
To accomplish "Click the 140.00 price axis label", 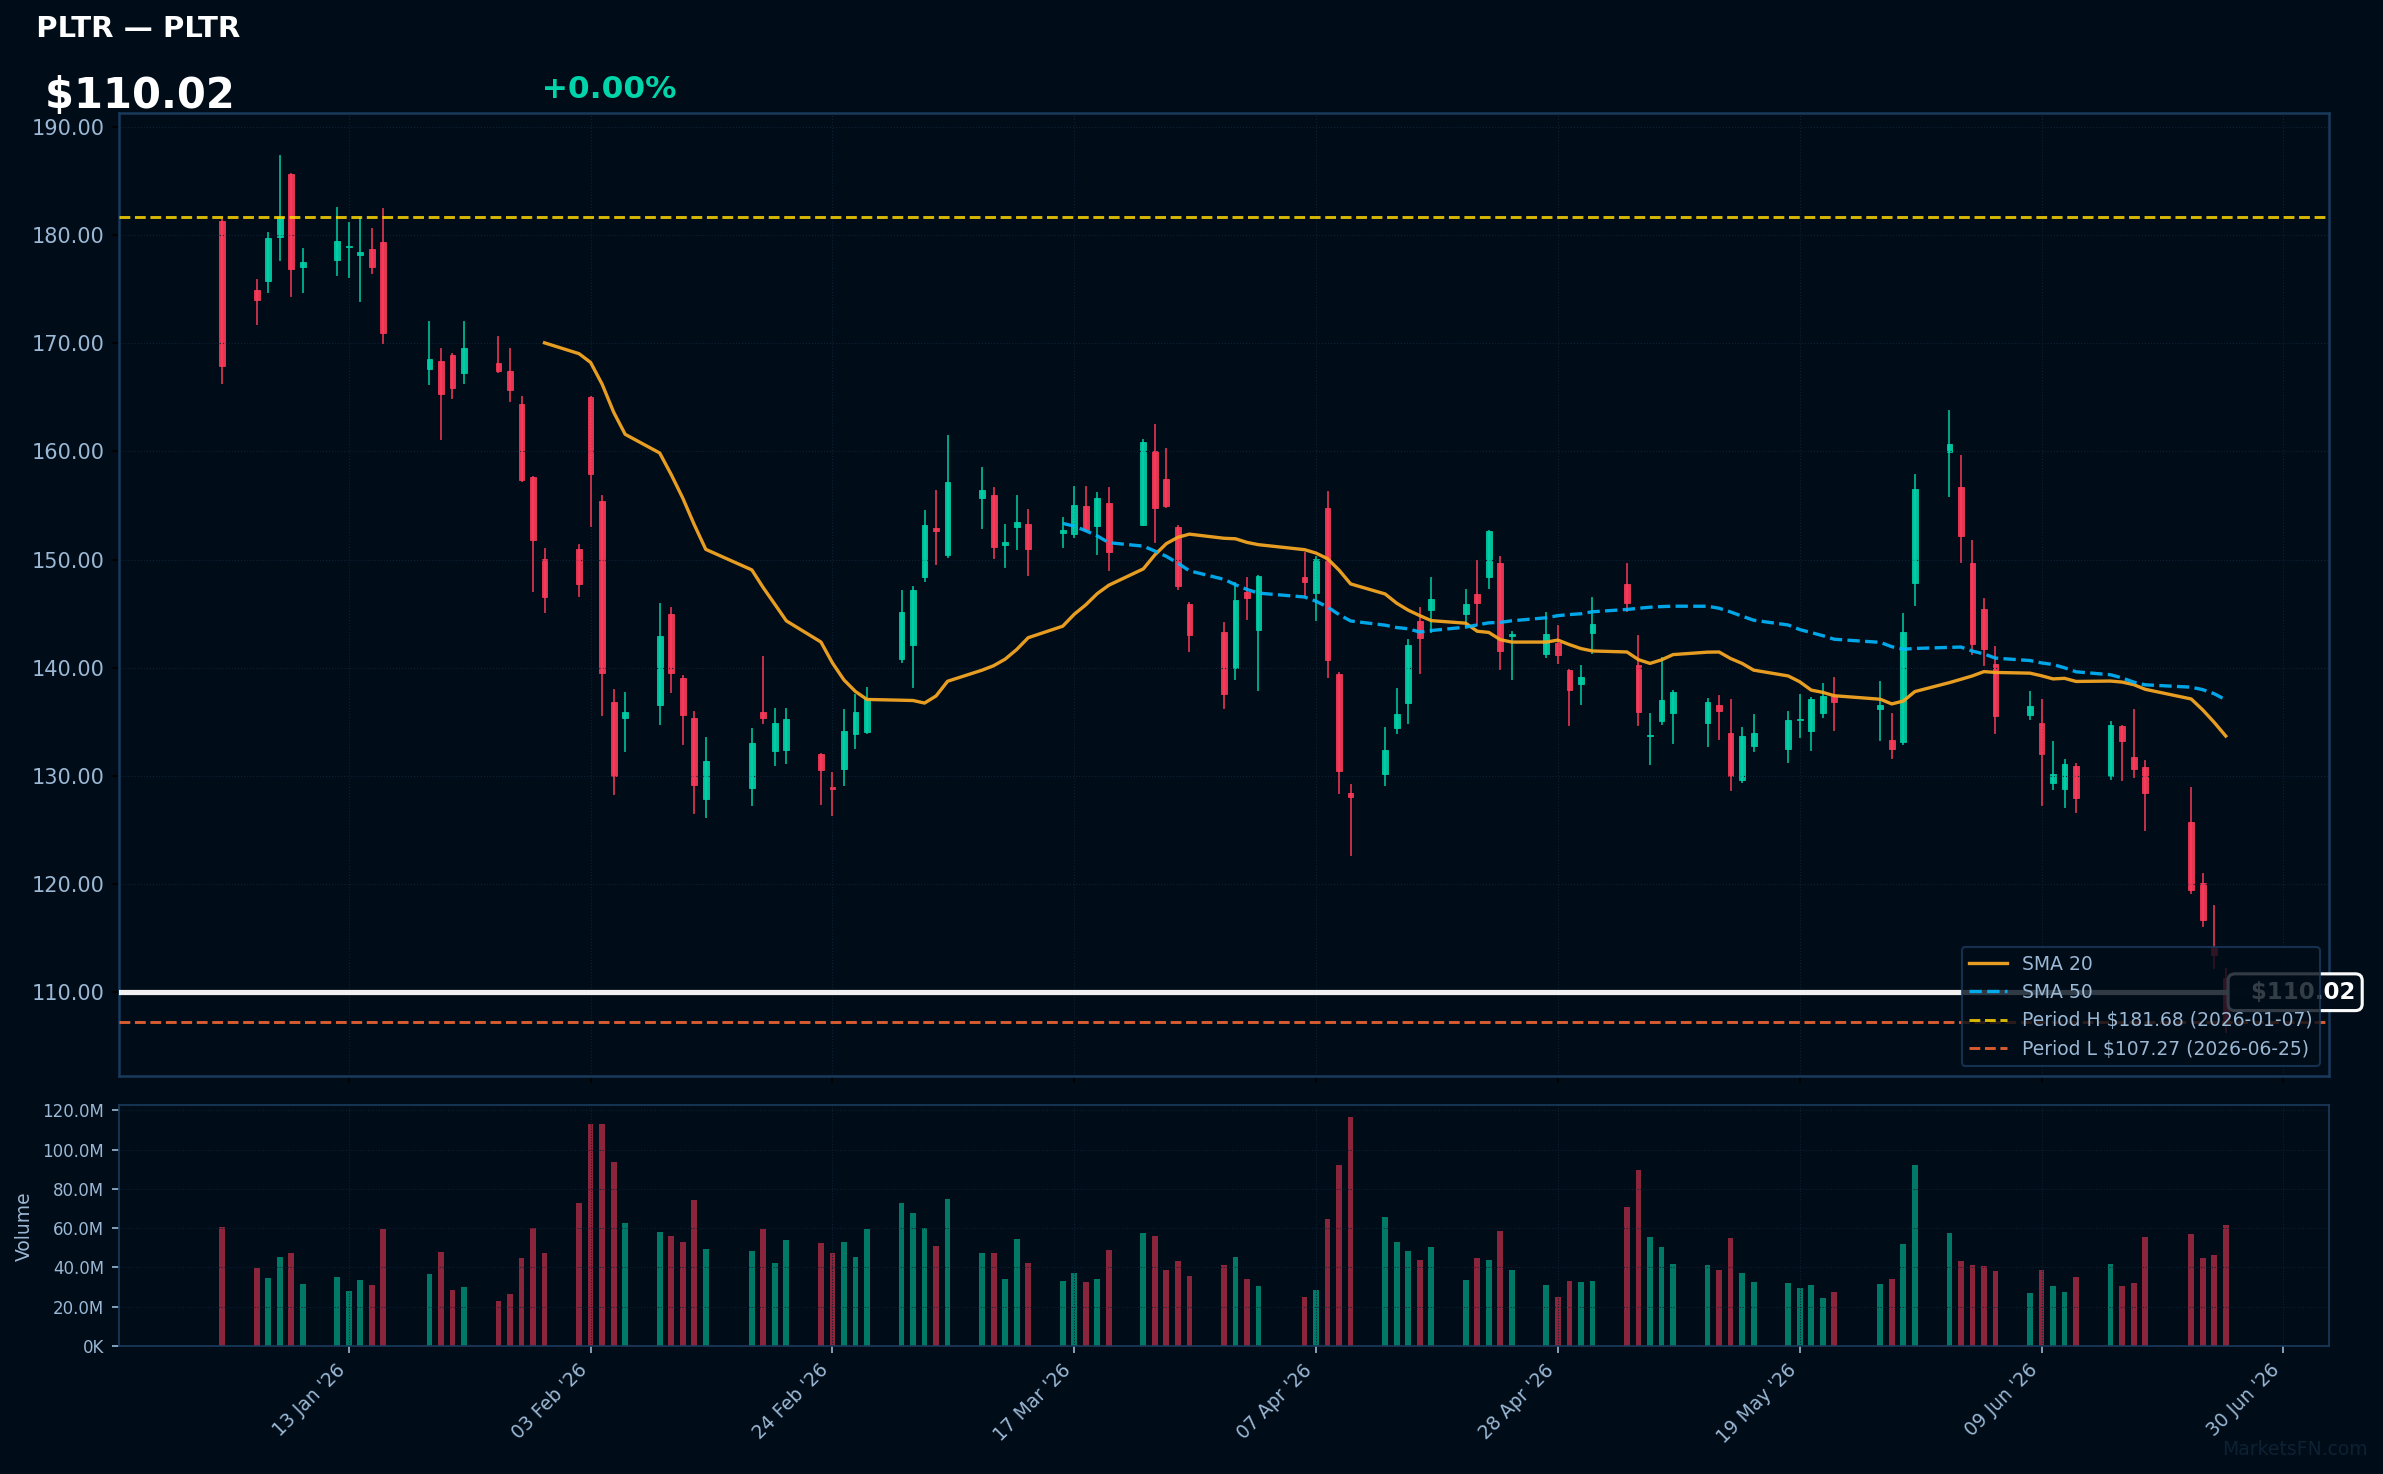I will [68, 668].
